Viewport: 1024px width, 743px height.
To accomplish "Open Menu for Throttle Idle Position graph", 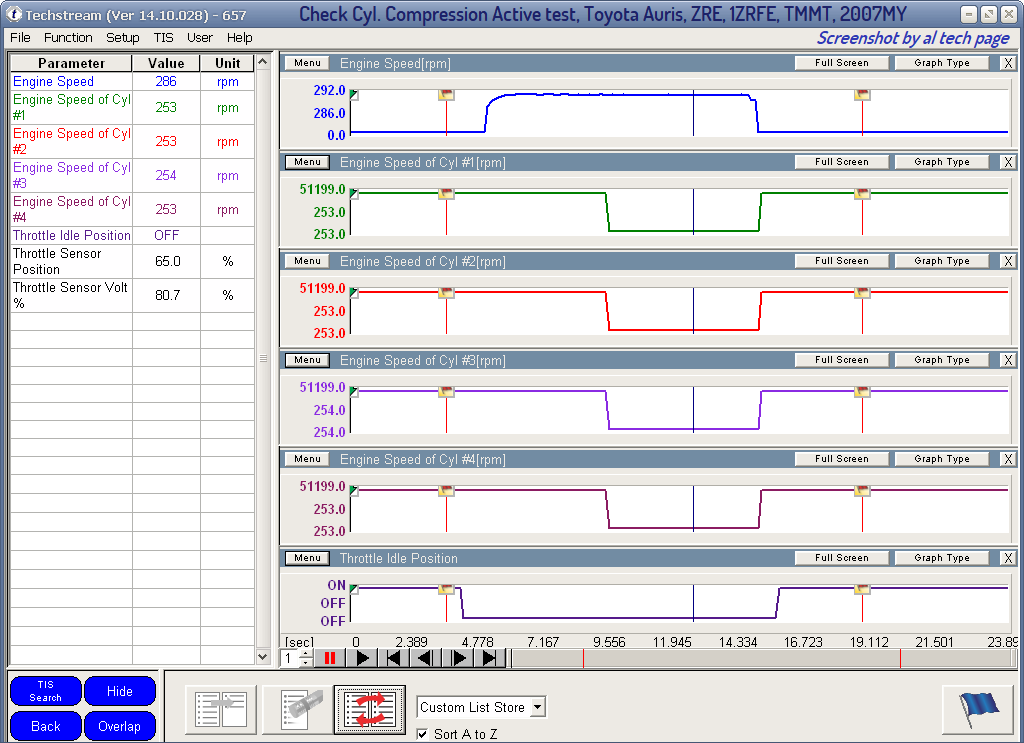I will [307, 558].
